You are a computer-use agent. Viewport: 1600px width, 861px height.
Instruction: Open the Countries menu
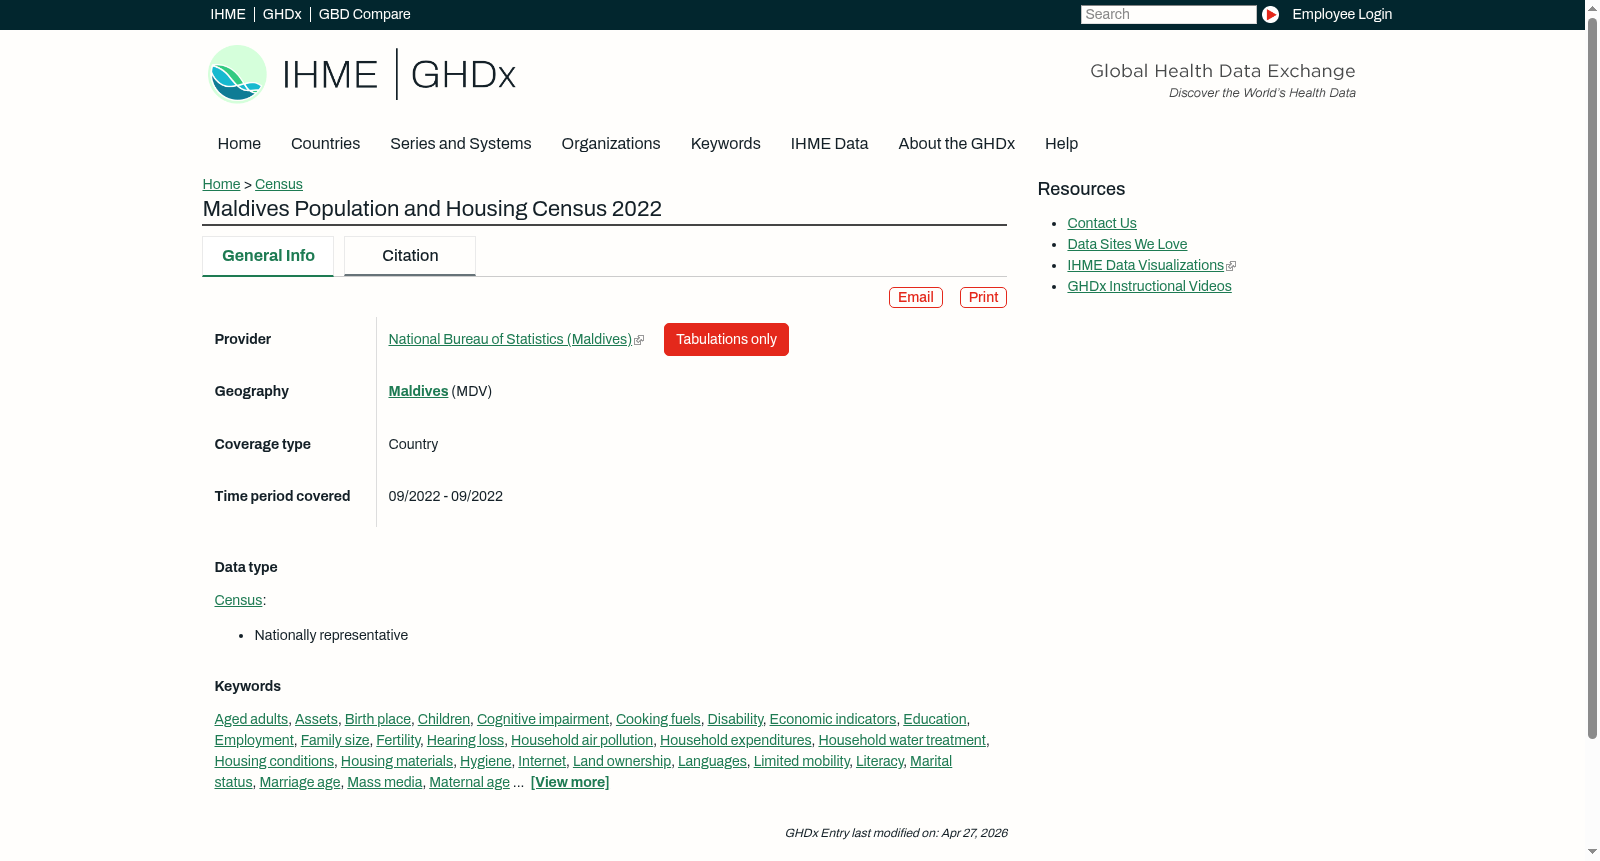pyautogui.click(x=325, y=144)
